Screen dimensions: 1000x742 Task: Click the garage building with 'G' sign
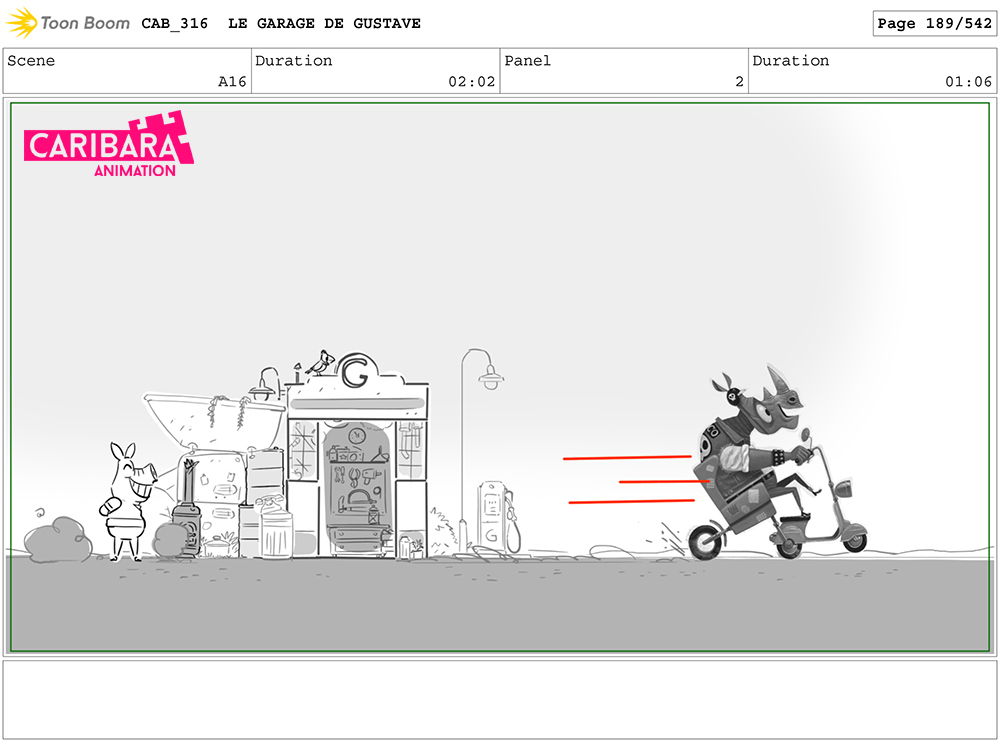pos(357,458)
